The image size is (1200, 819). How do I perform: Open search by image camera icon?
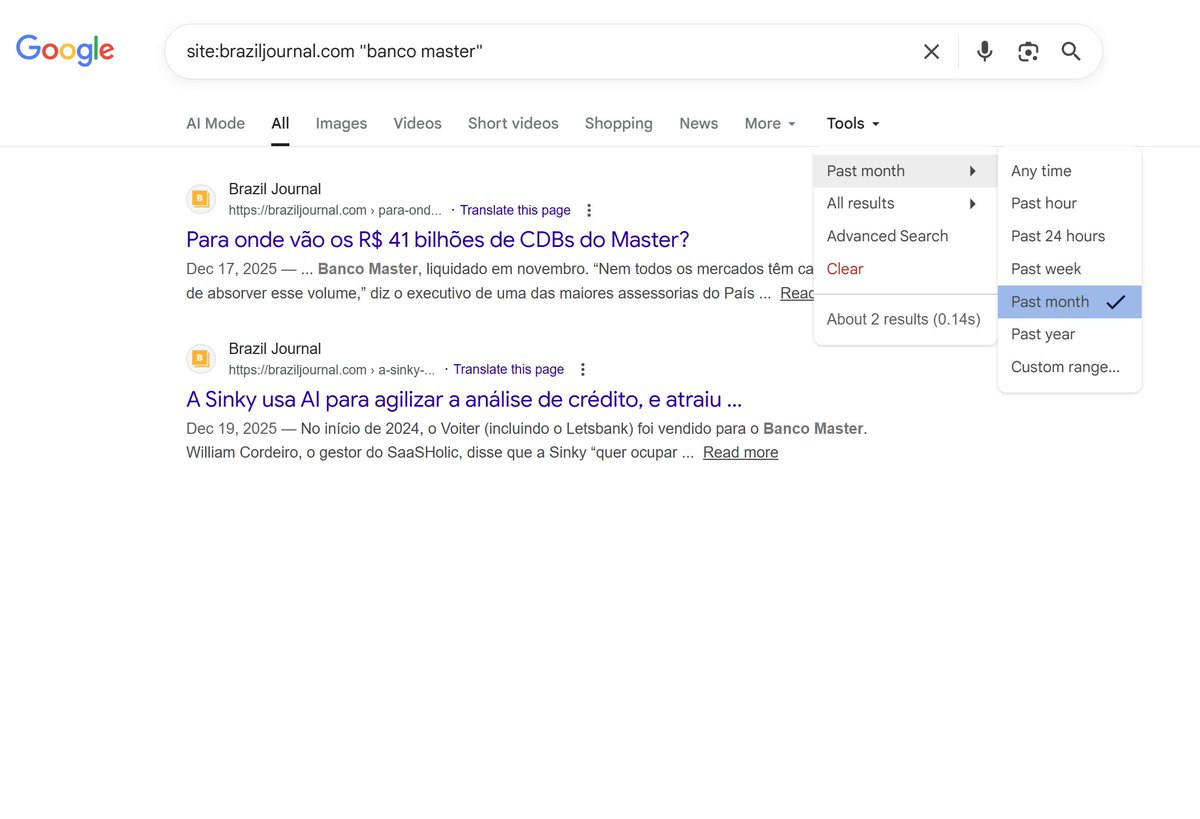[x=1028, y=52]
